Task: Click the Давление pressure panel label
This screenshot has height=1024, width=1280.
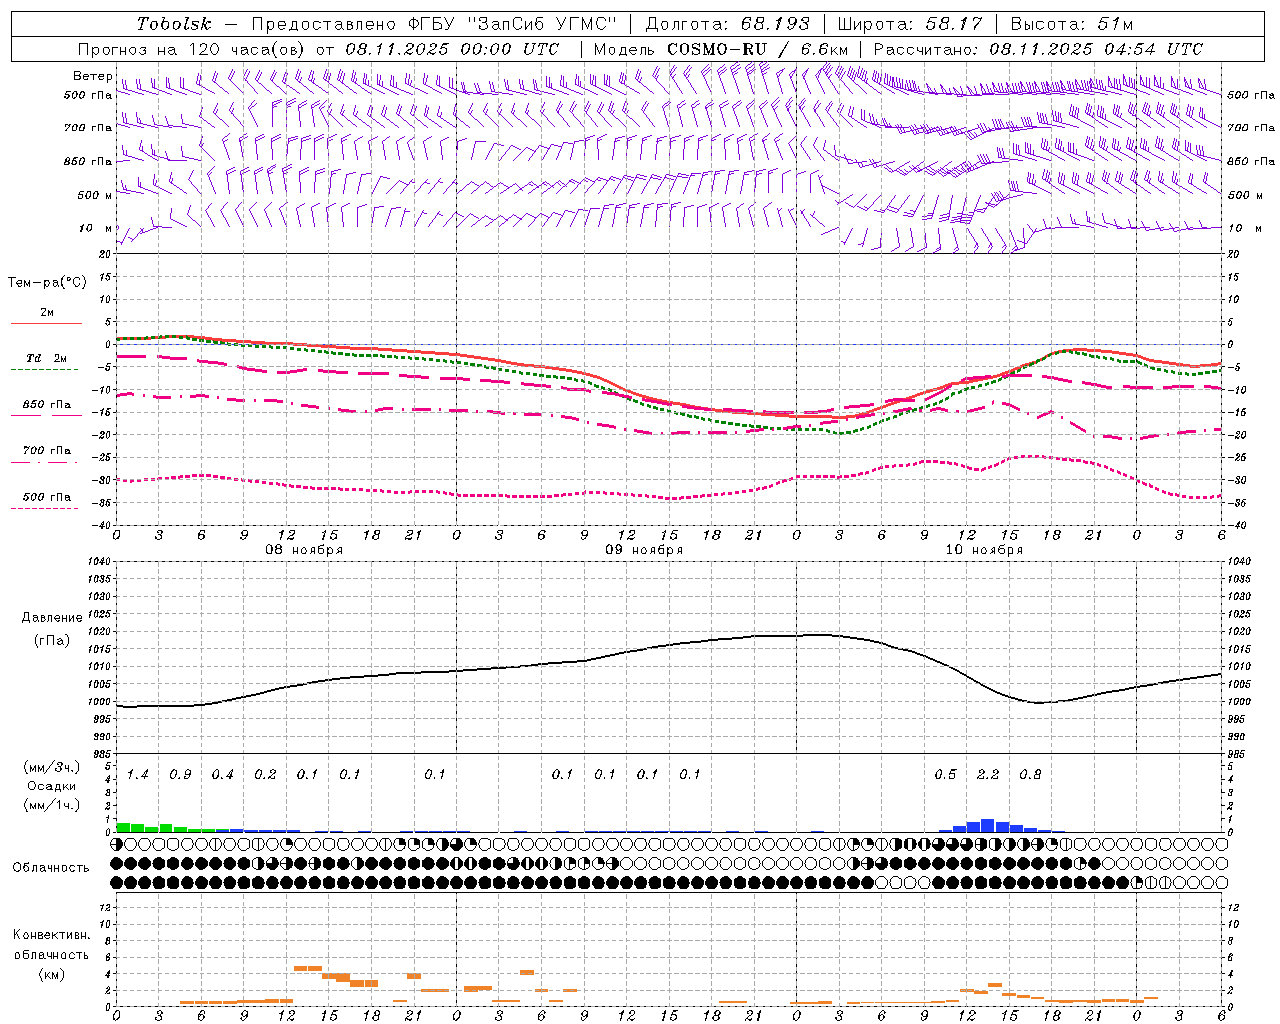Action: (52, 618)
